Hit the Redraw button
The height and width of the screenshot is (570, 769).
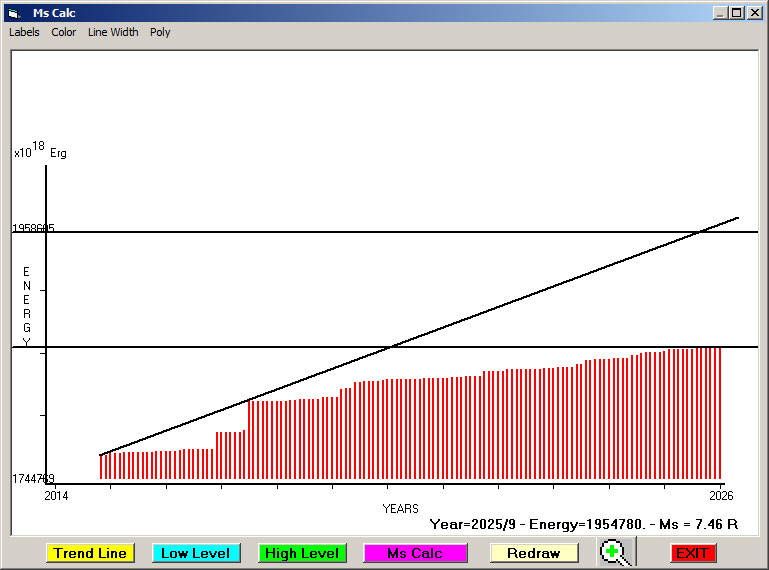point(534,553)
